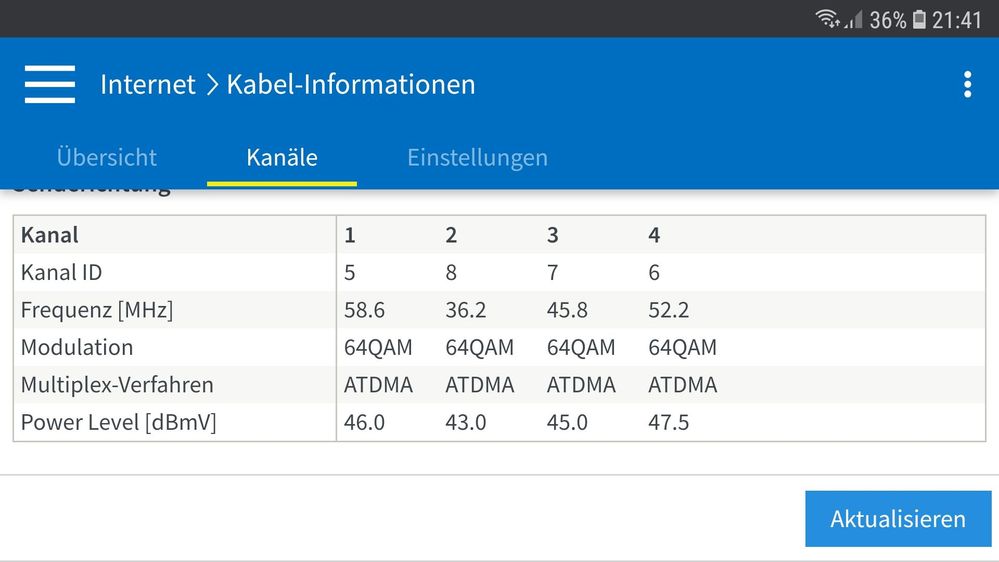Image resolution: width=999 pixels, height=562 pixels.
Task: Click the Multiplex-Verfahren row label
Action: click(117, 385)
